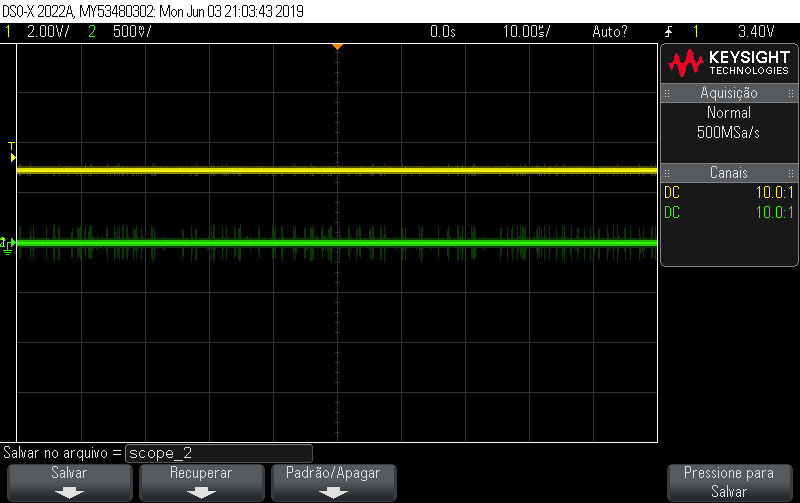Select the orange trigger time reference marker
Viewport: 800px width, 503px height.
(337, 47)
